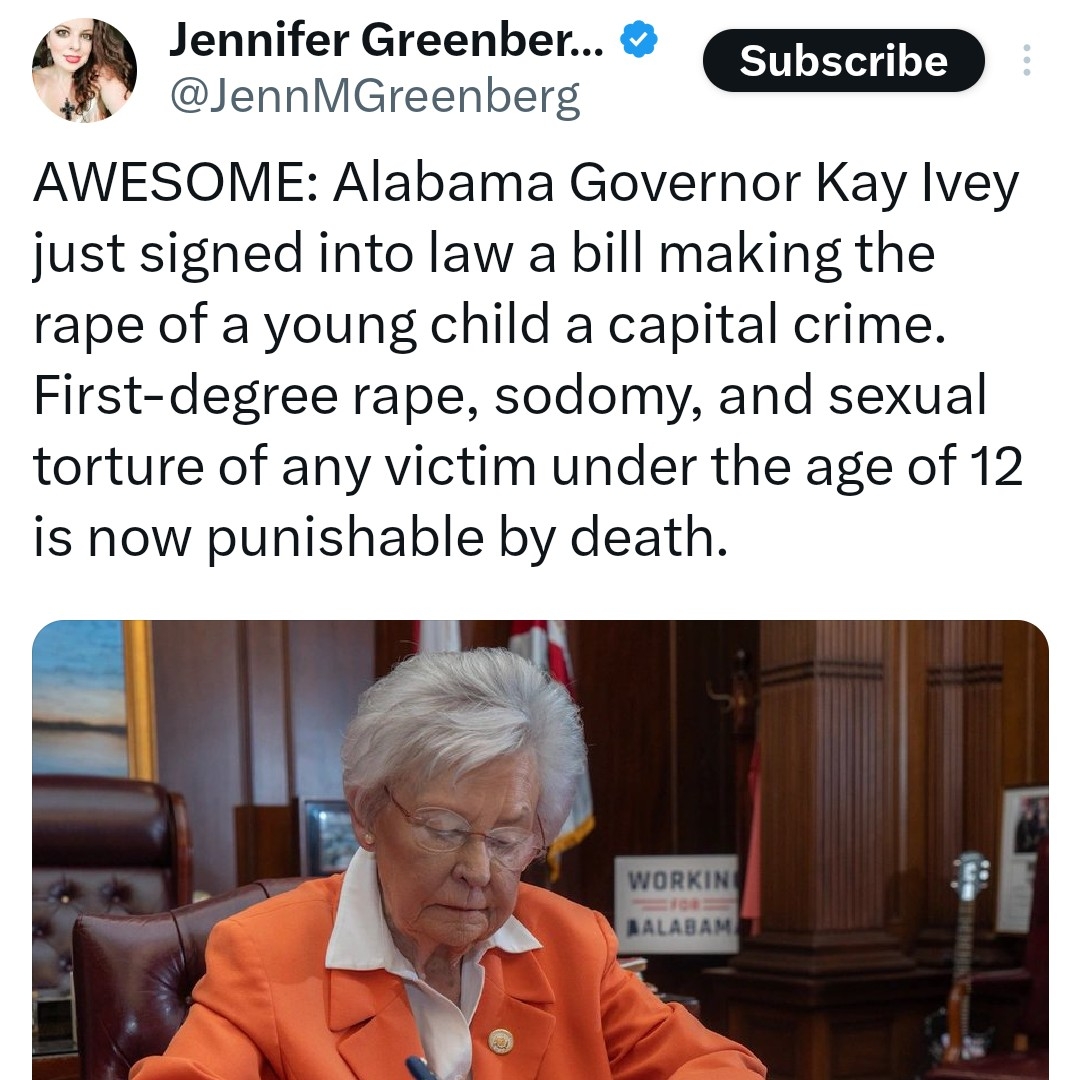This screenshot has height=1080, width=1080.
Task: Subscribe to this account
Action: (x=843, y=61)
